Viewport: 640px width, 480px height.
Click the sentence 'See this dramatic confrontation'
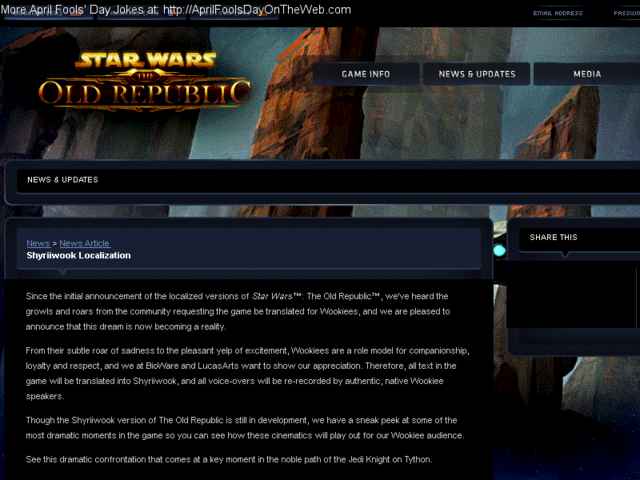(229, 459)
